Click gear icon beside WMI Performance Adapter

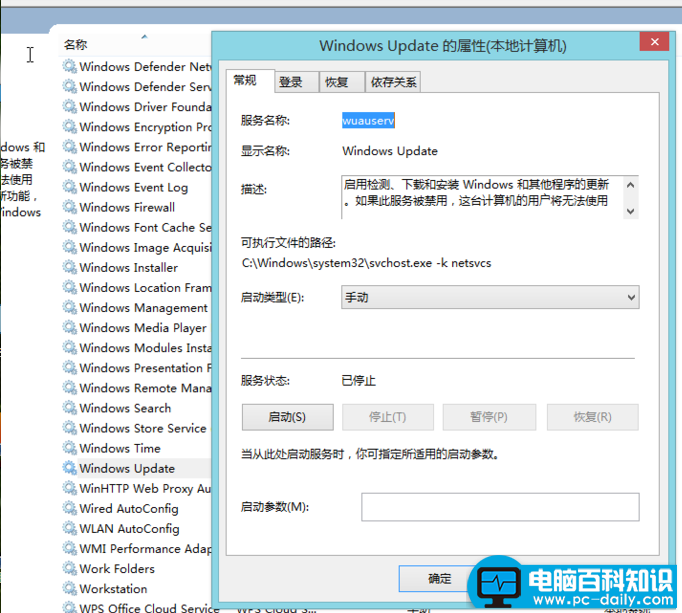tap(69, 548)
